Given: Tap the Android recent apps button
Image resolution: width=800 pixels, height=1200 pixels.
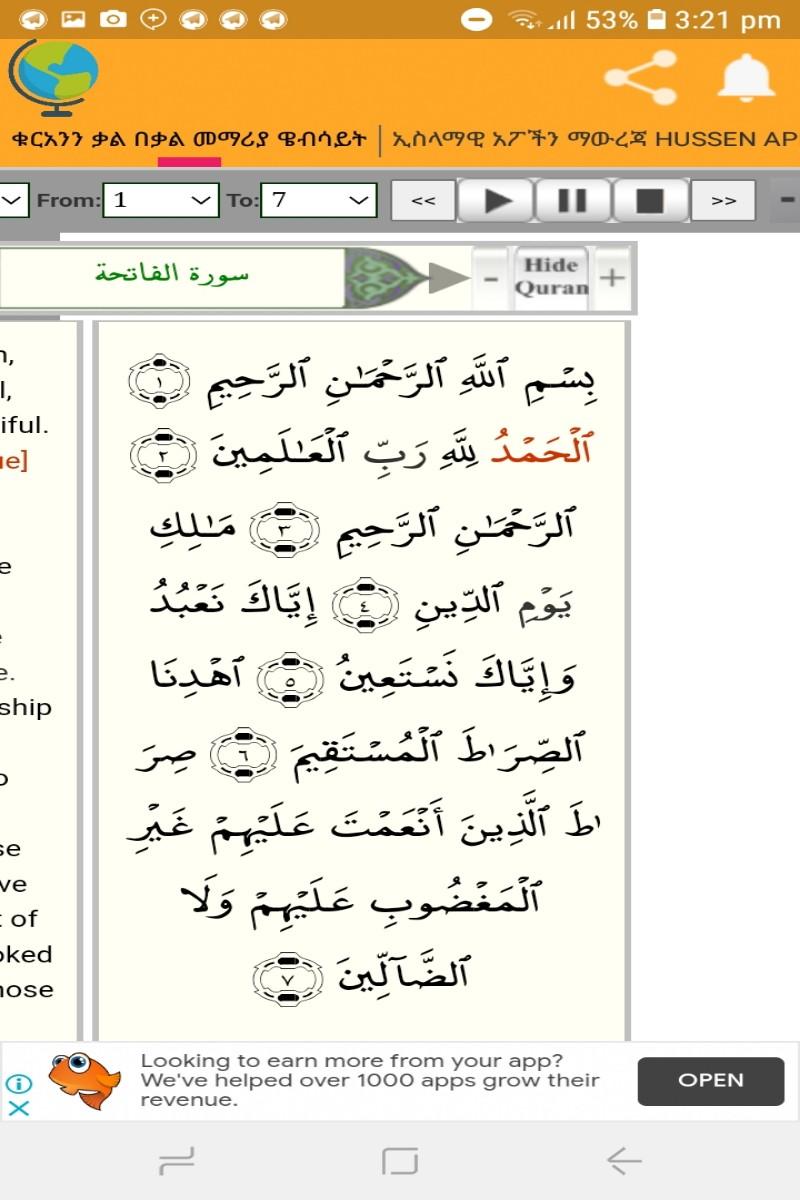Looking at the screenshot, I should click(x=177, y=1161).
